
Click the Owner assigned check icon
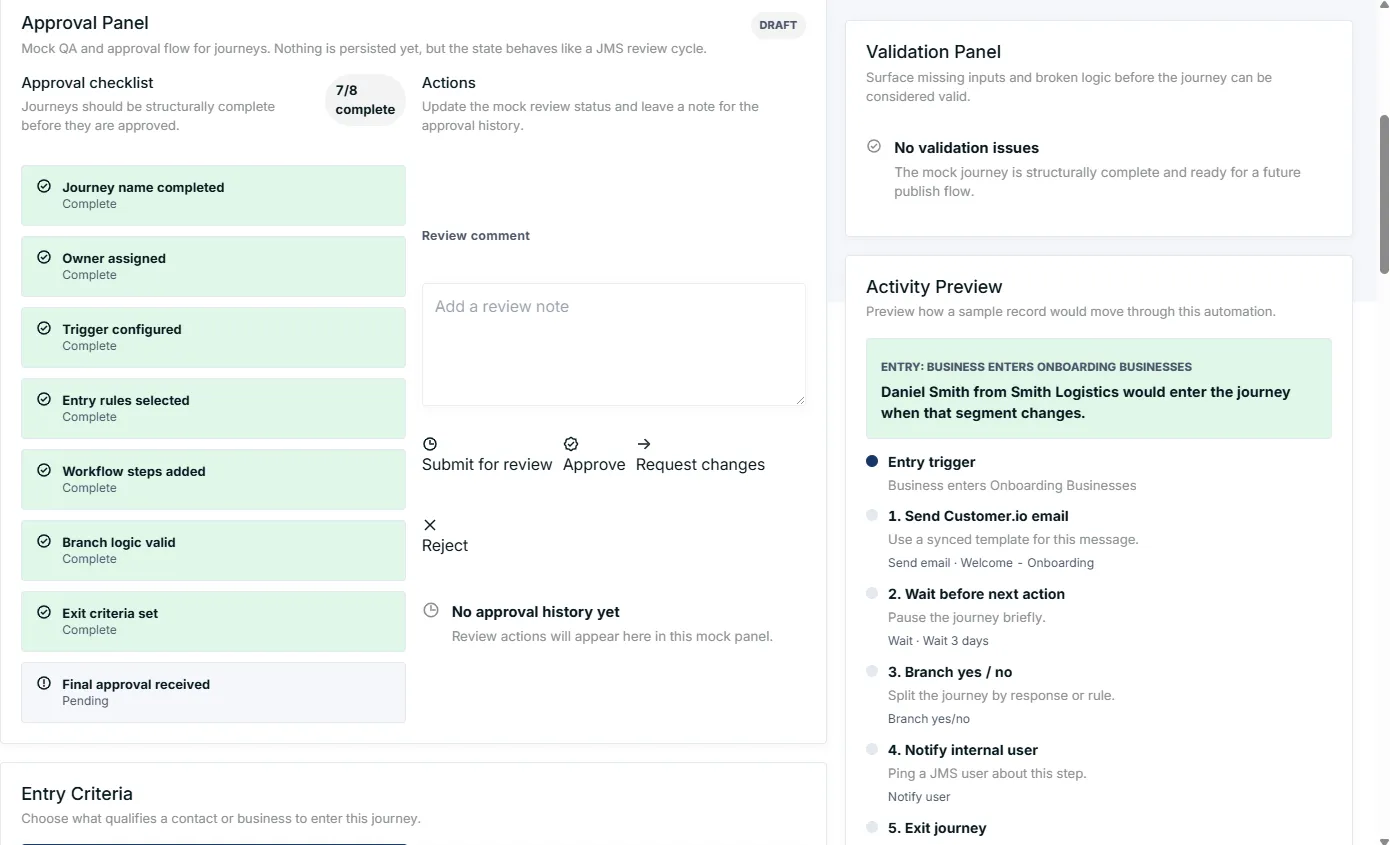click(44, 257)
